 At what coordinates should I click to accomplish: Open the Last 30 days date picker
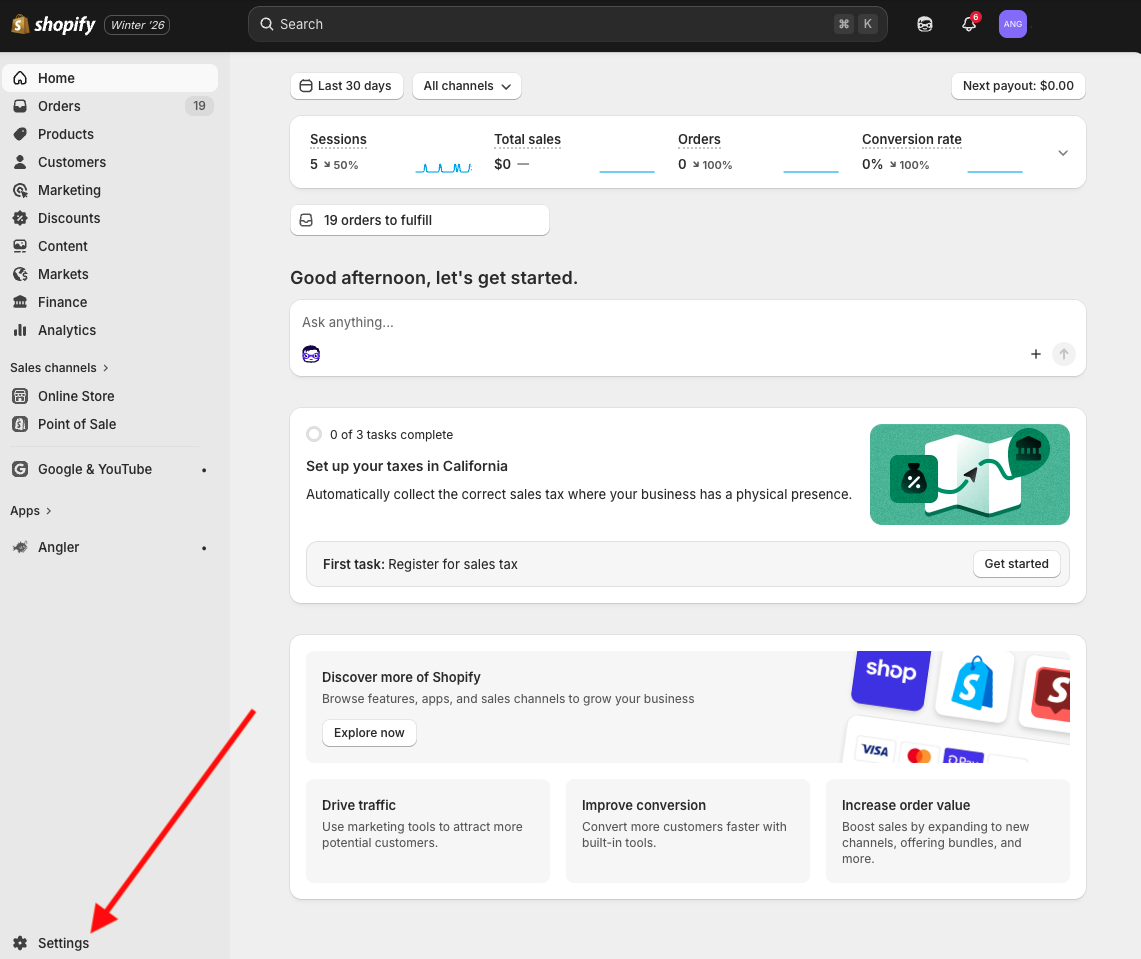[x=346, y=86]
